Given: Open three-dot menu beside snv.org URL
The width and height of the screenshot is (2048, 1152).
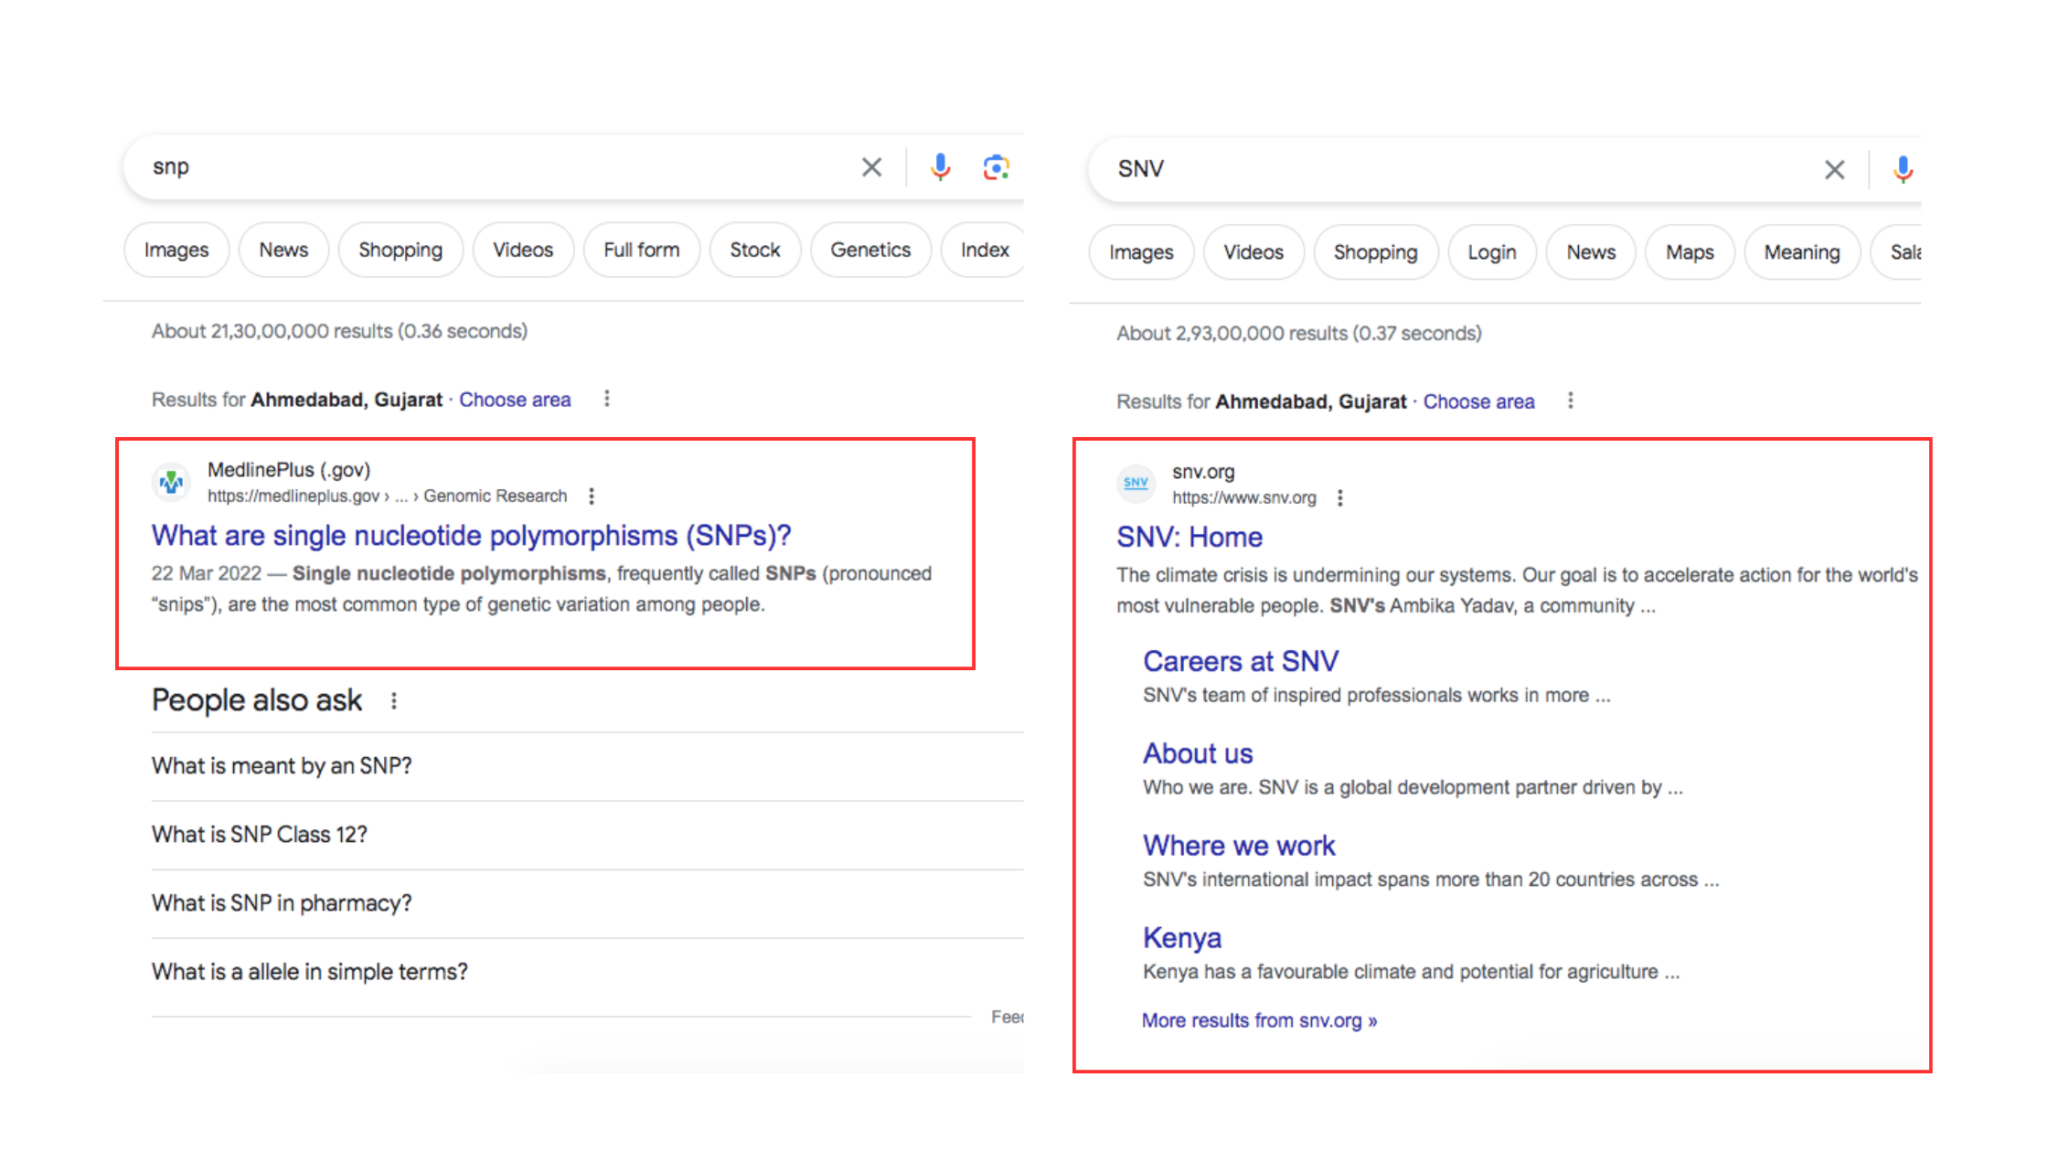Looking at the screenshot, I should click(1340, 498).
